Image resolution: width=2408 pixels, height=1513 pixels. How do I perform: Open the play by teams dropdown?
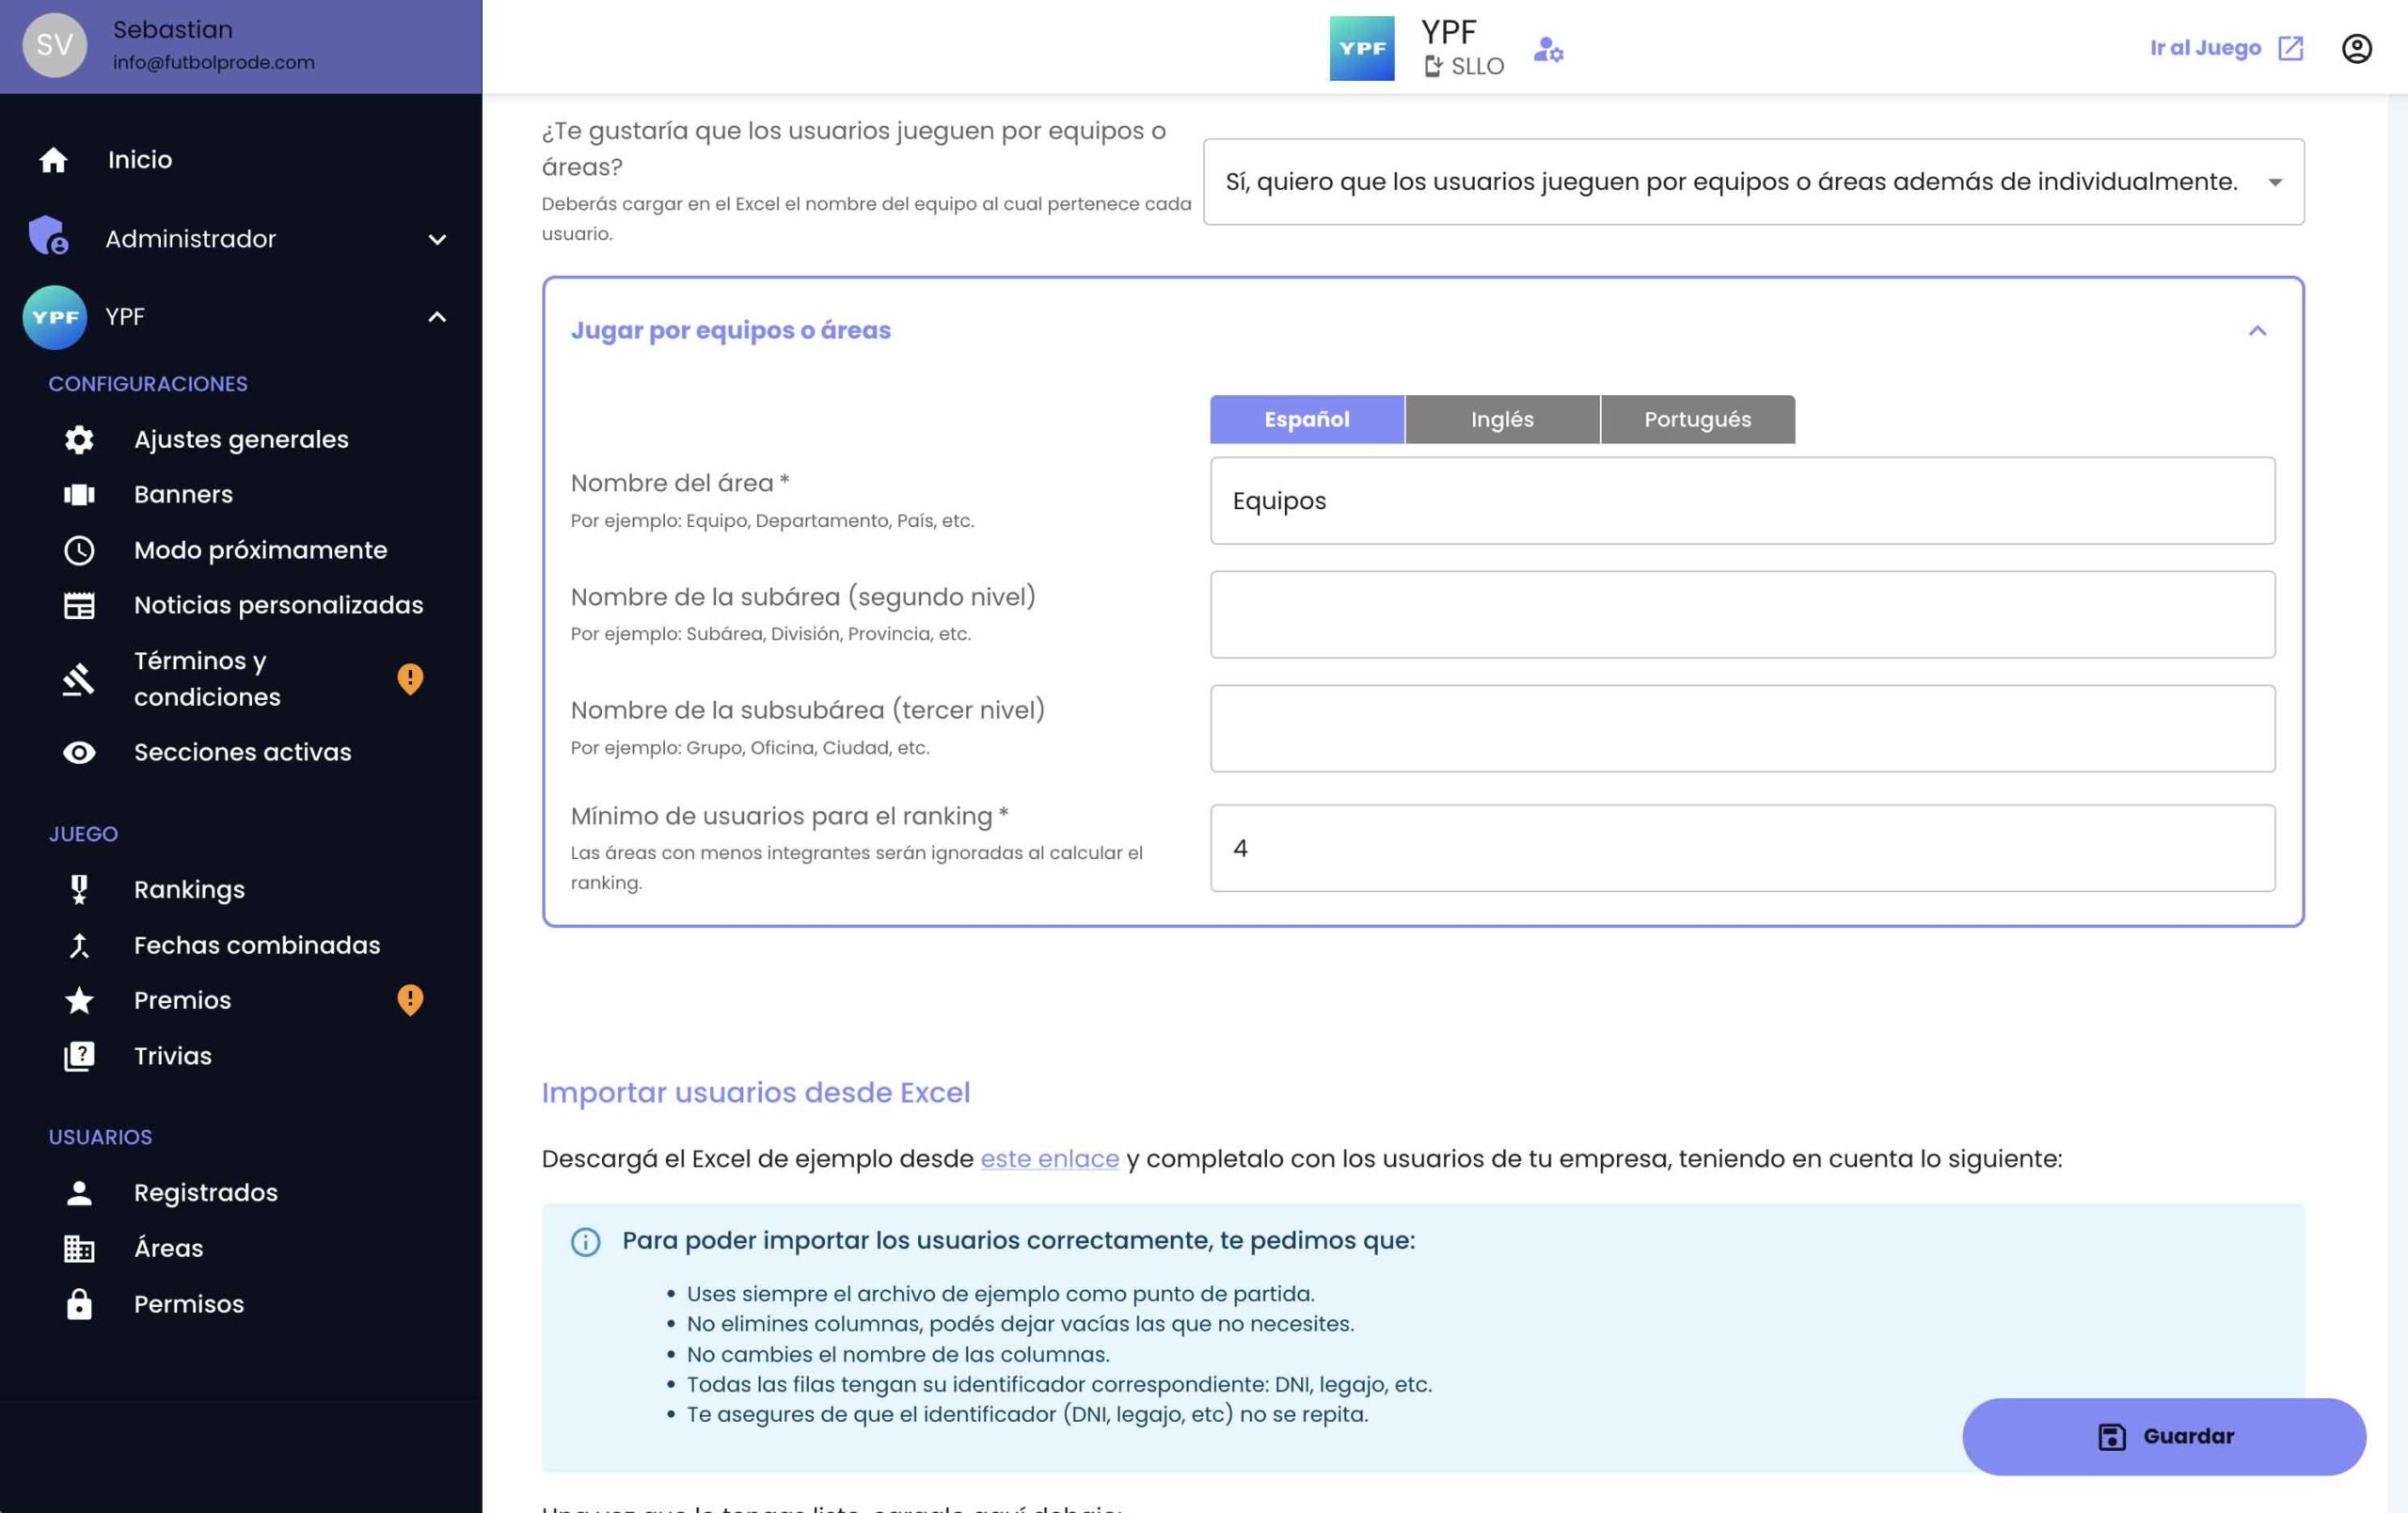(1753, 182)
